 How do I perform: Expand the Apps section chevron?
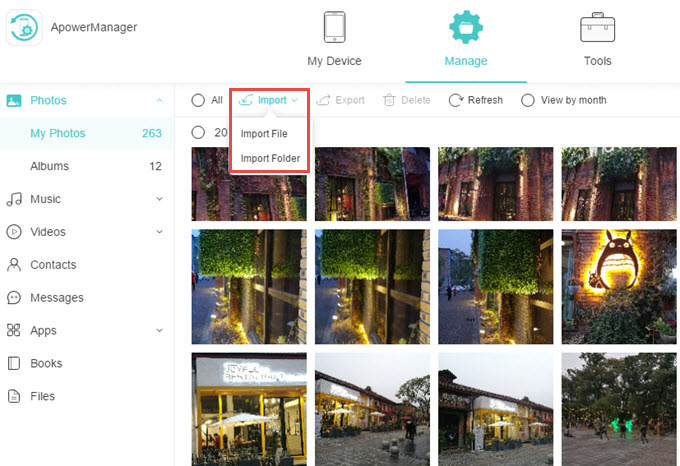160,330
